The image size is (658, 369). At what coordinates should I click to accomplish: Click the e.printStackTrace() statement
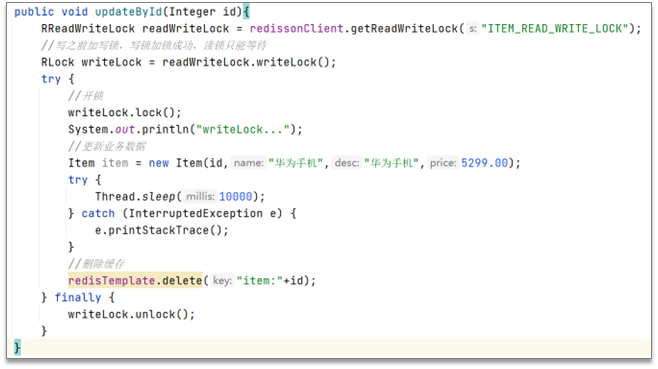pyautogui.click(x=162, y=230)
